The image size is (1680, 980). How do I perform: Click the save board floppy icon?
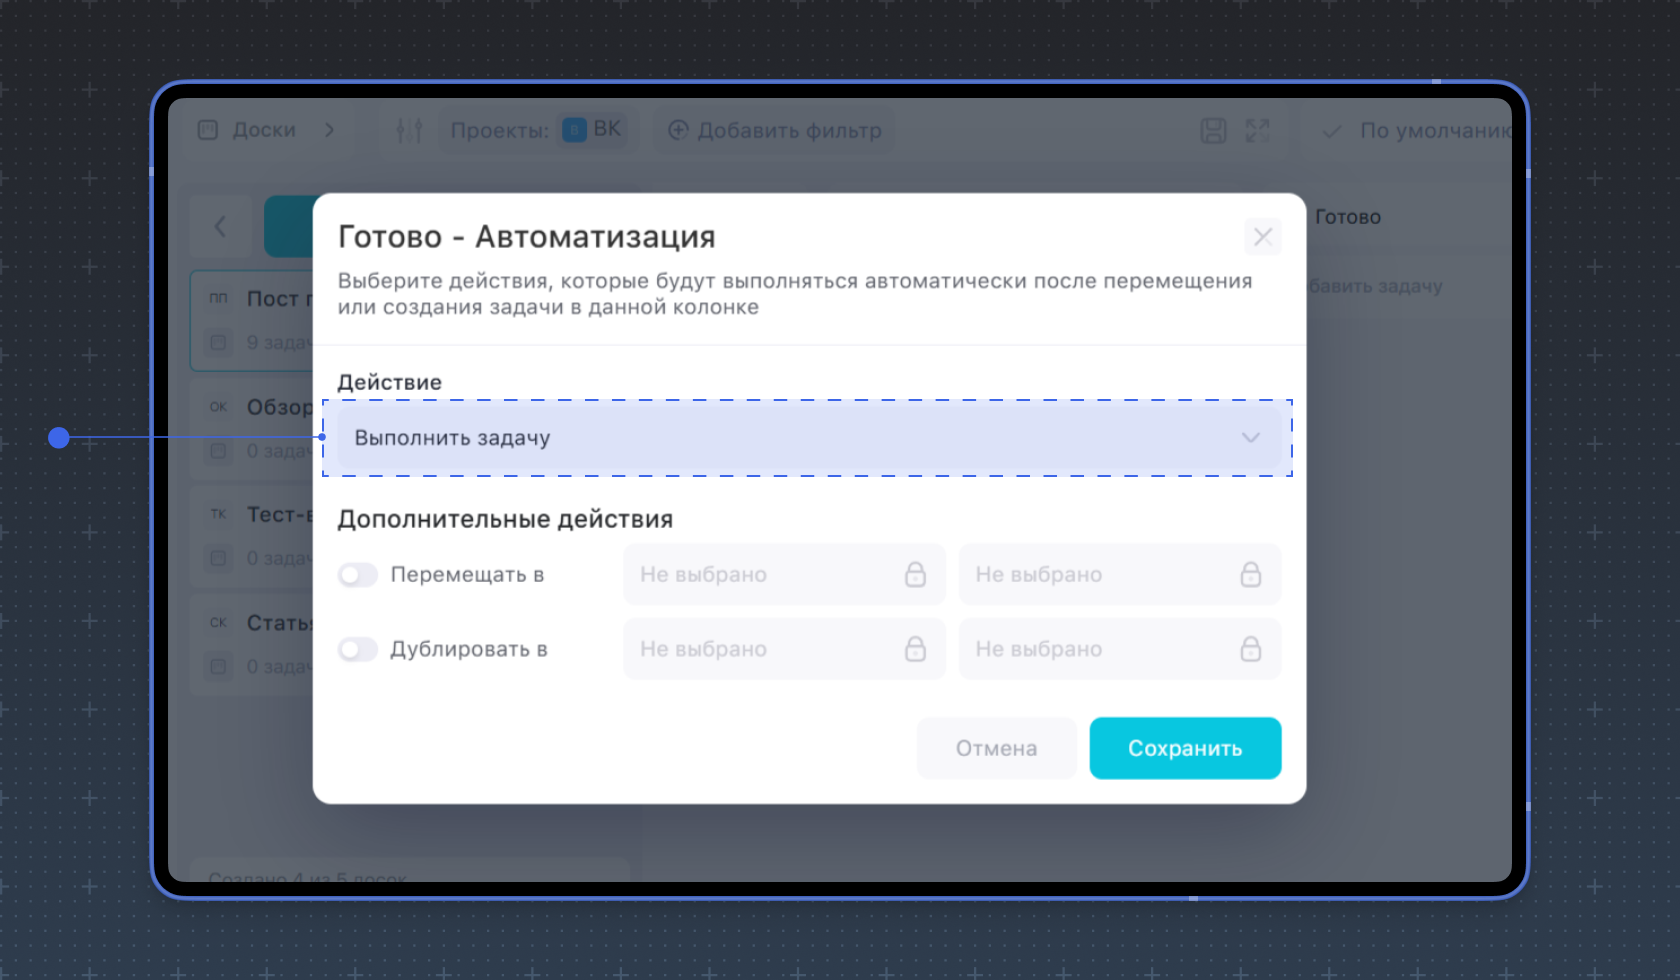[x=1213, y=130]
